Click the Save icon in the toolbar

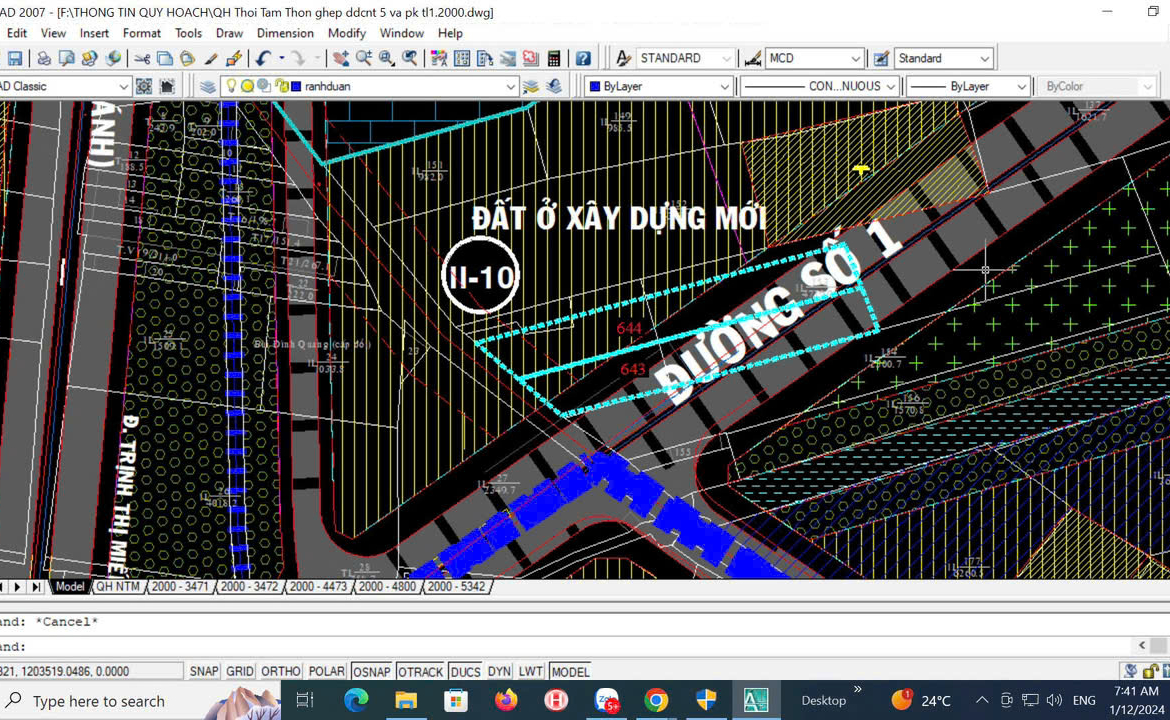pos(14,59)
